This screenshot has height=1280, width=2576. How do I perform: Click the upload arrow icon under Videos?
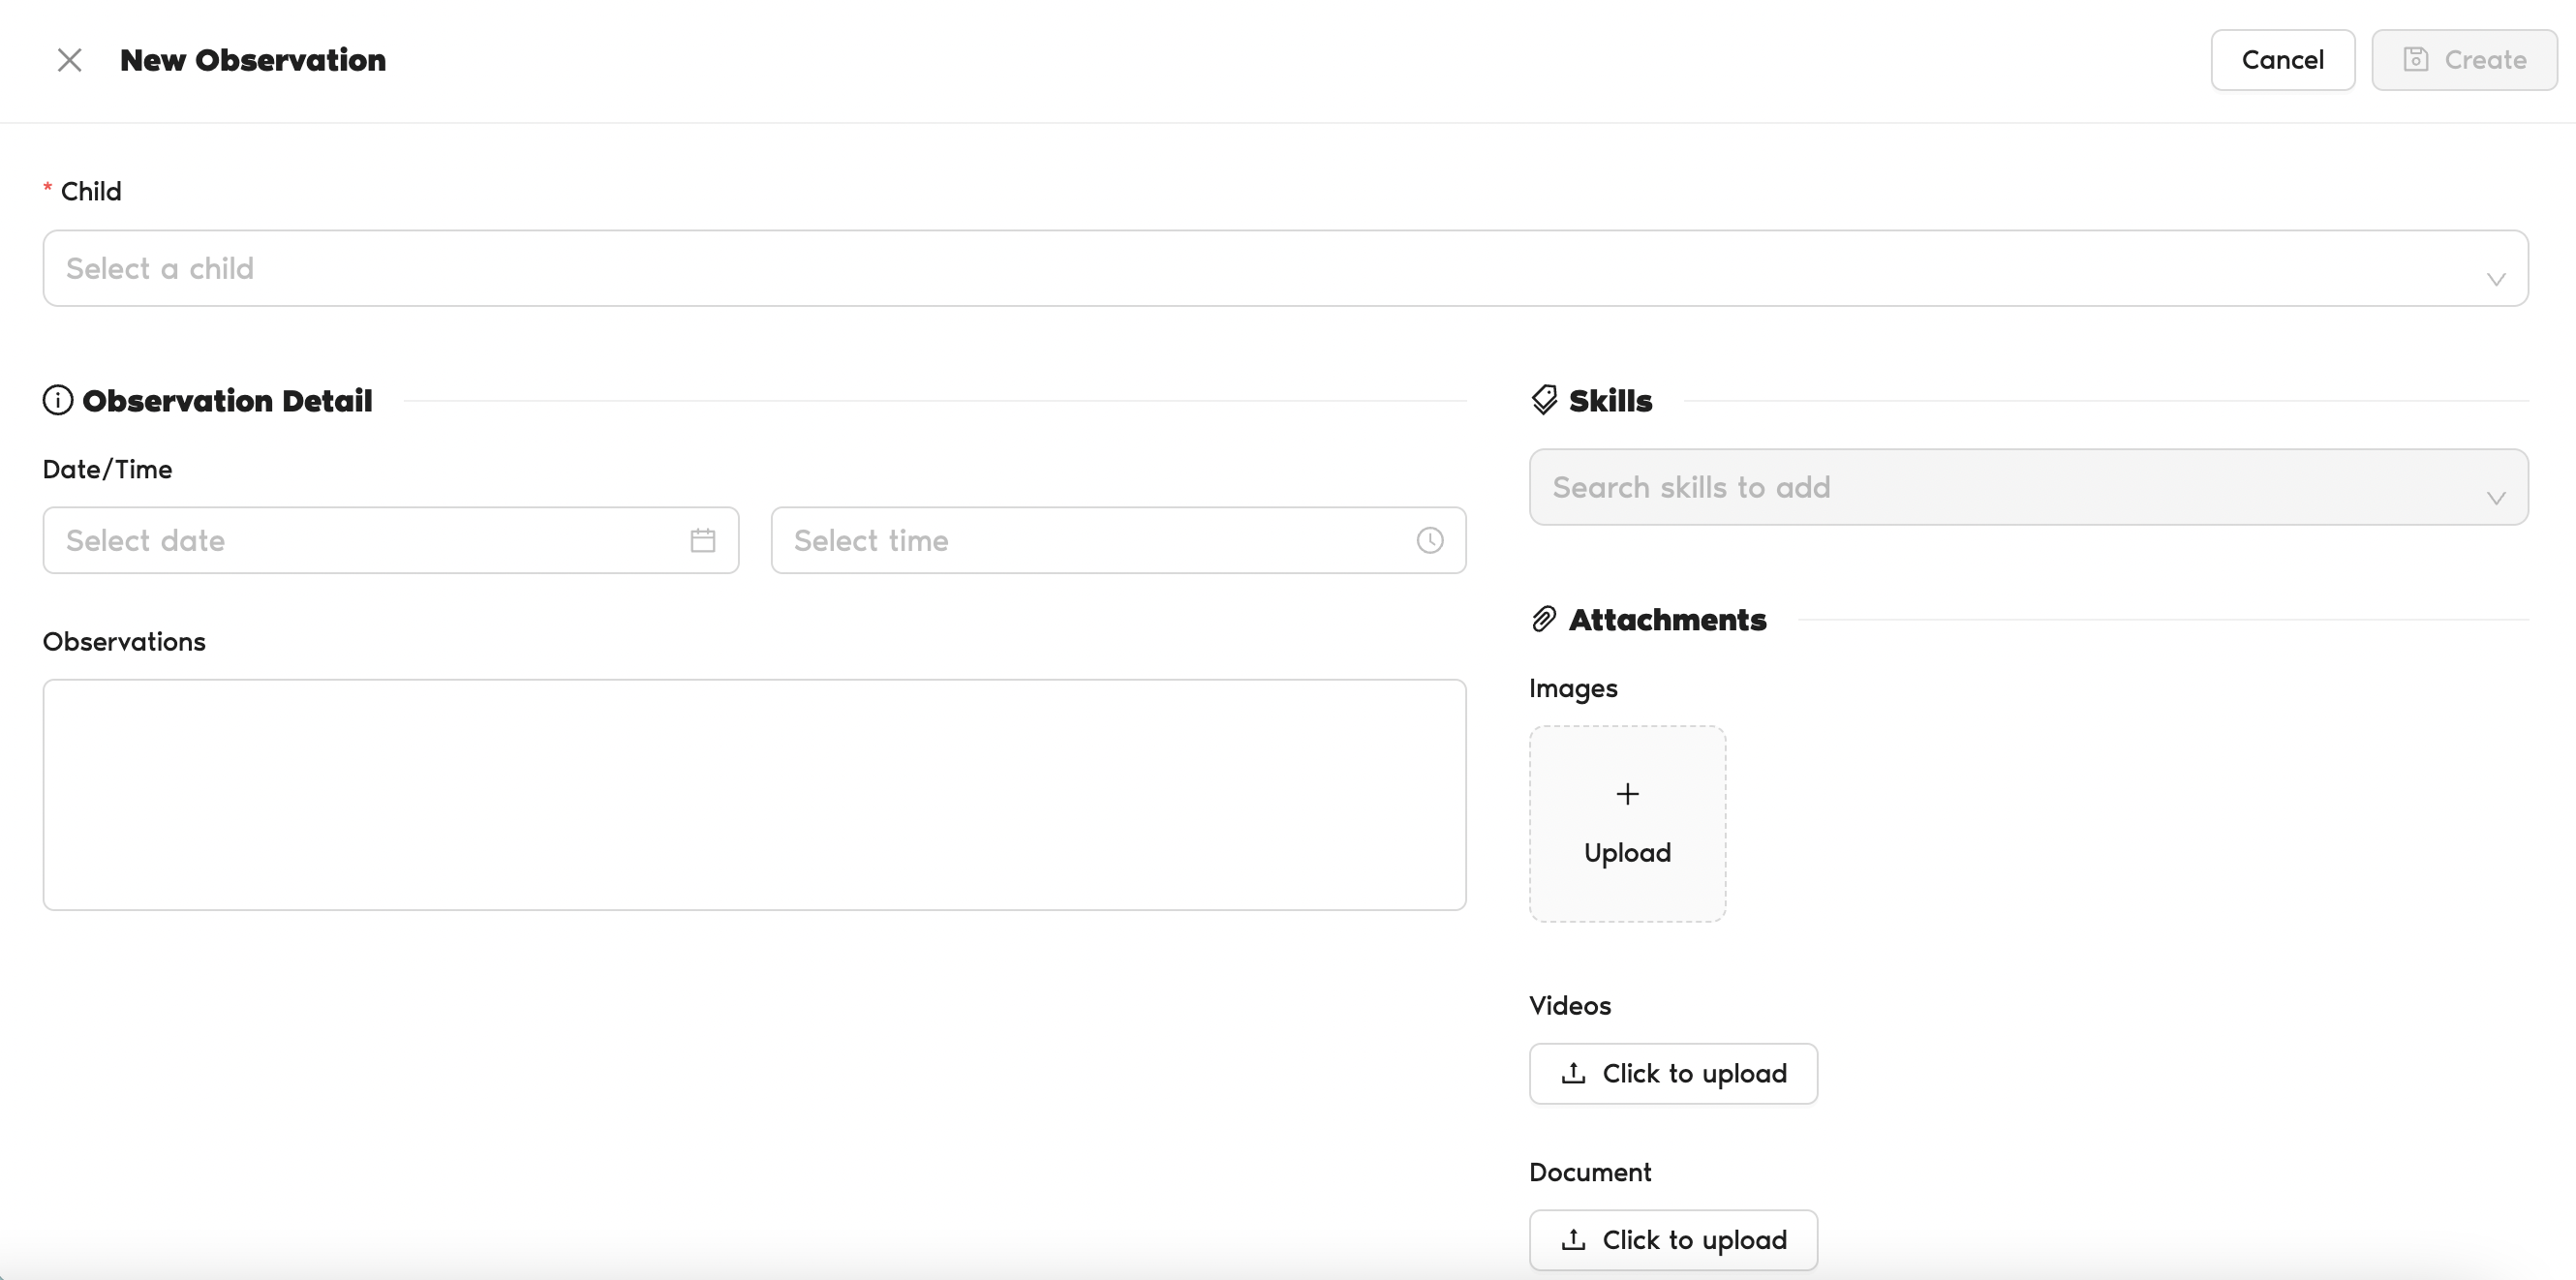[1573, 1073]
